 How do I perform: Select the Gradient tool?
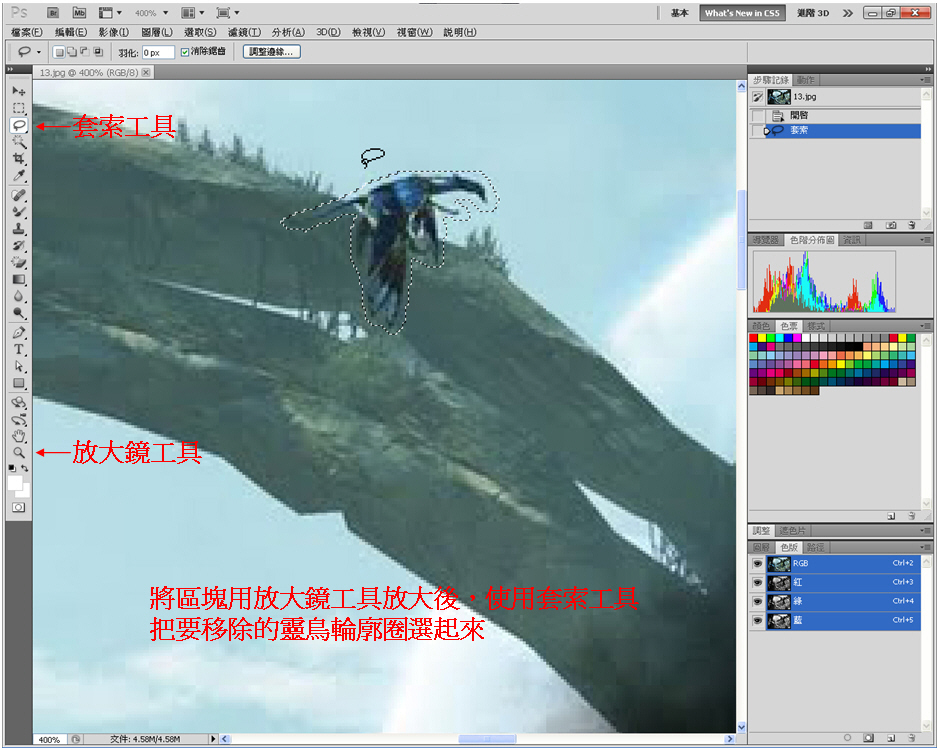pyautogui.click(x=19, y=279)
